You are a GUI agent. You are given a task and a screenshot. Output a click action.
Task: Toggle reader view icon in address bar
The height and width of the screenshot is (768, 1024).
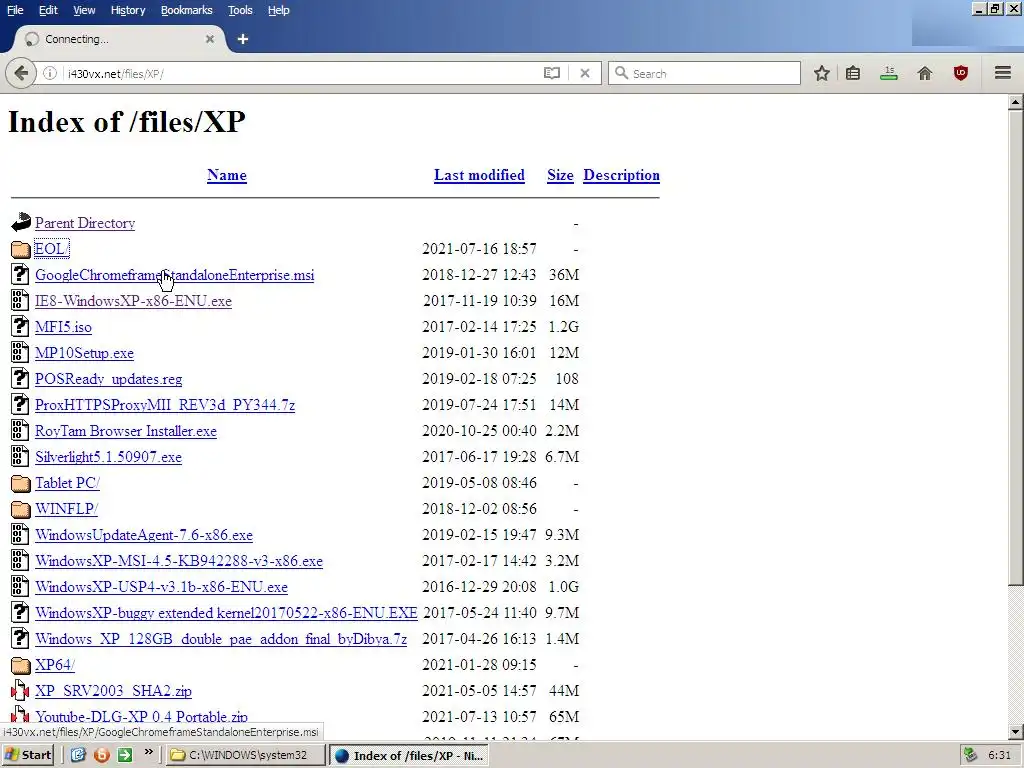(x=552, y=73)
